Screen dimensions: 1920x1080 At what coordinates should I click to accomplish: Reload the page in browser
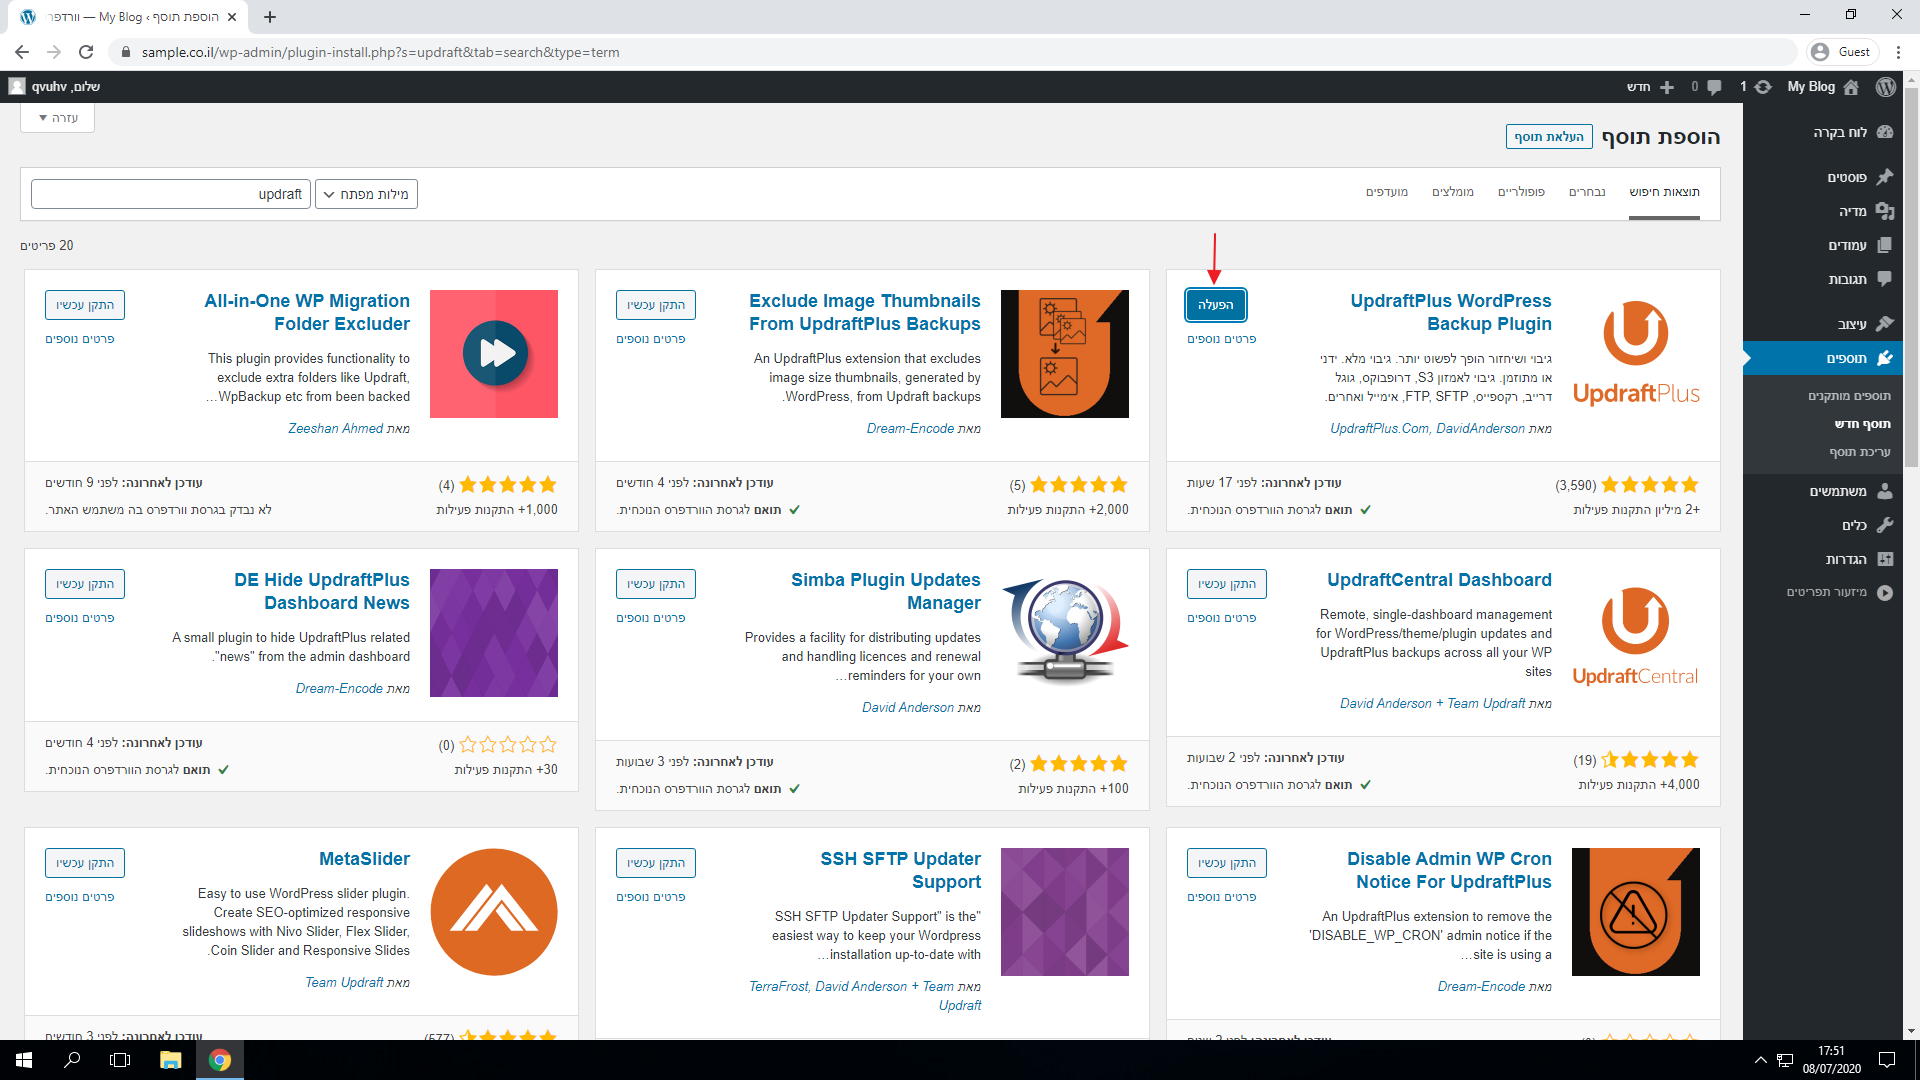[86, 52]
